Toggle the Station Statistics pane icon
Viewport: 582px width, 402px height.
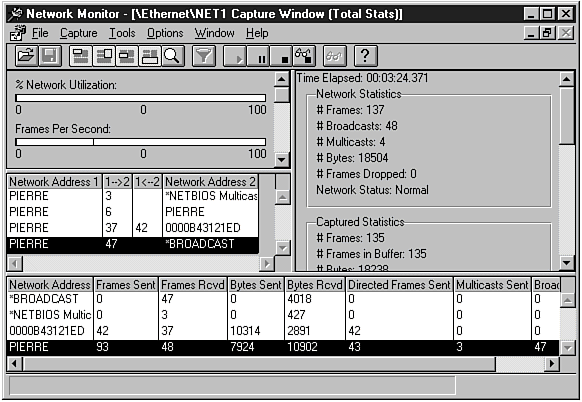pos(150,56)
